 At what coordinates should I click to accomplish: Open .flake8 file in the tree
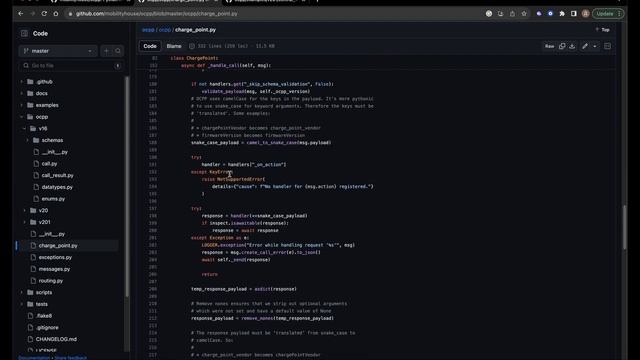click(44, 316)
